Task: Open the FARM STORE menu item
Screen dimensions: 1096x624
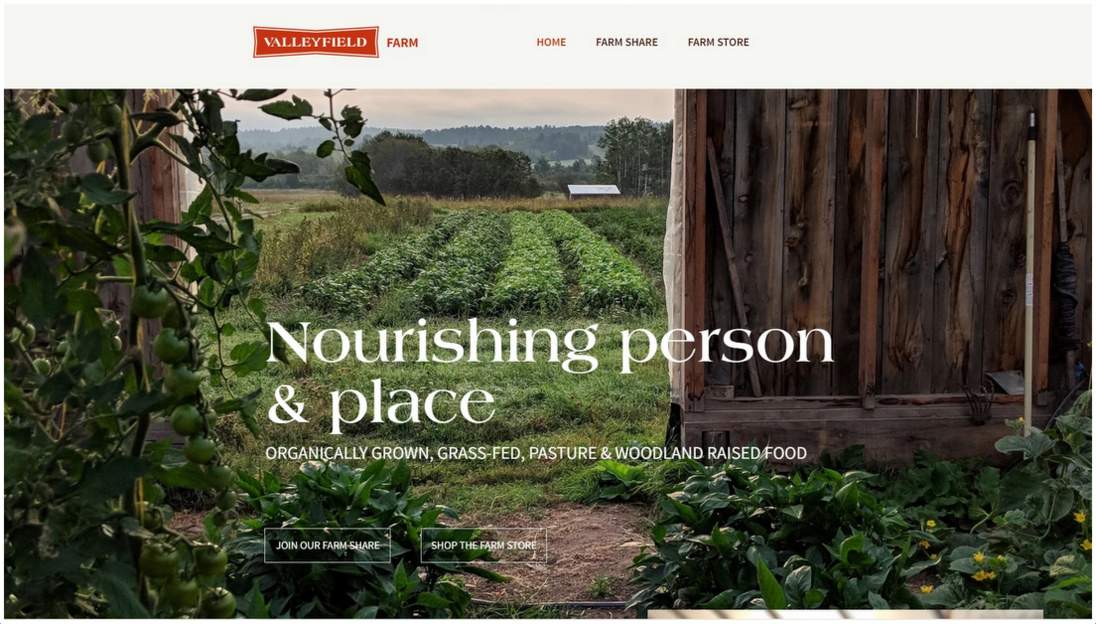Action: [718, 42]
